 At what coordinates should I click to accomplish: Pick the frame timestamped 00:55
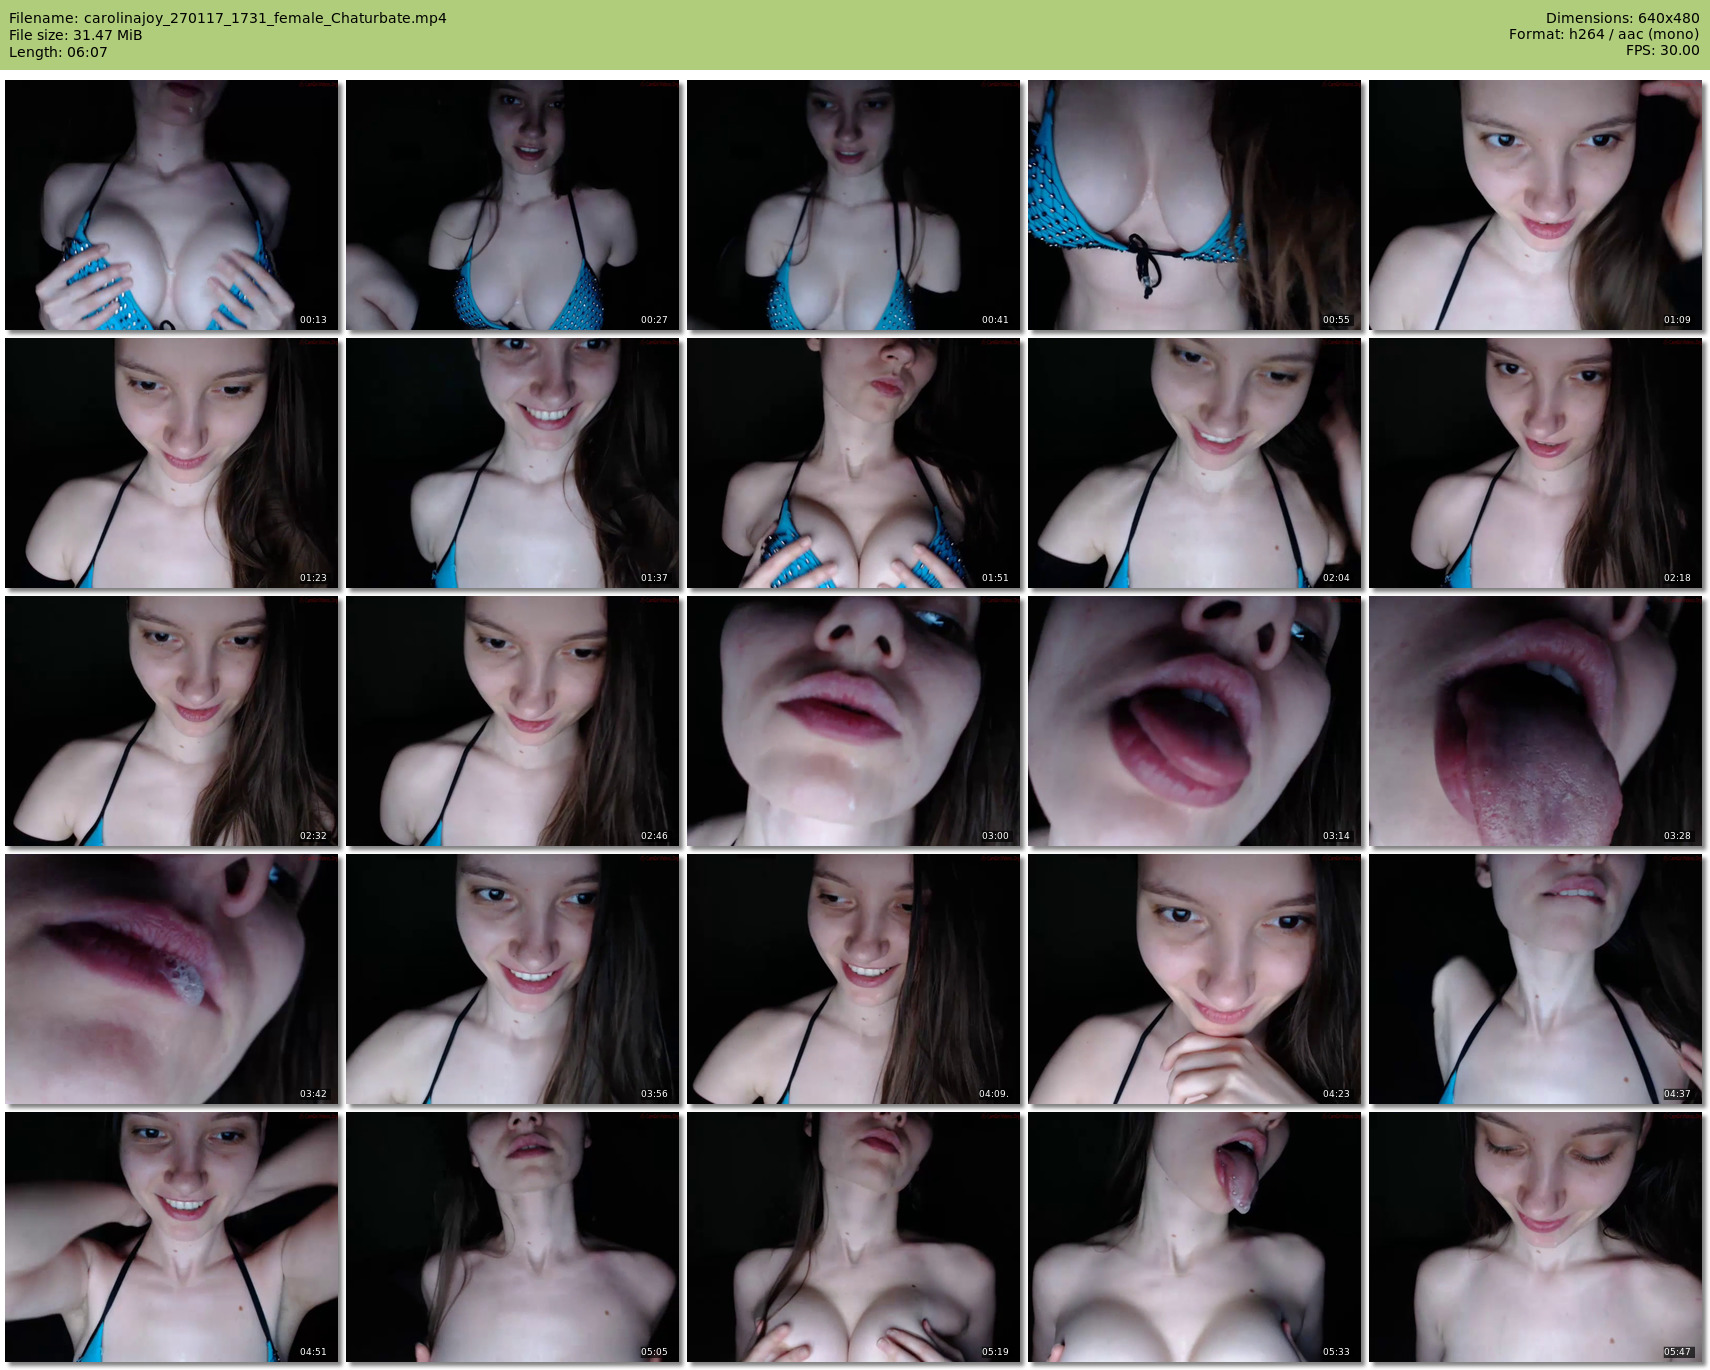coord(1195,205)
